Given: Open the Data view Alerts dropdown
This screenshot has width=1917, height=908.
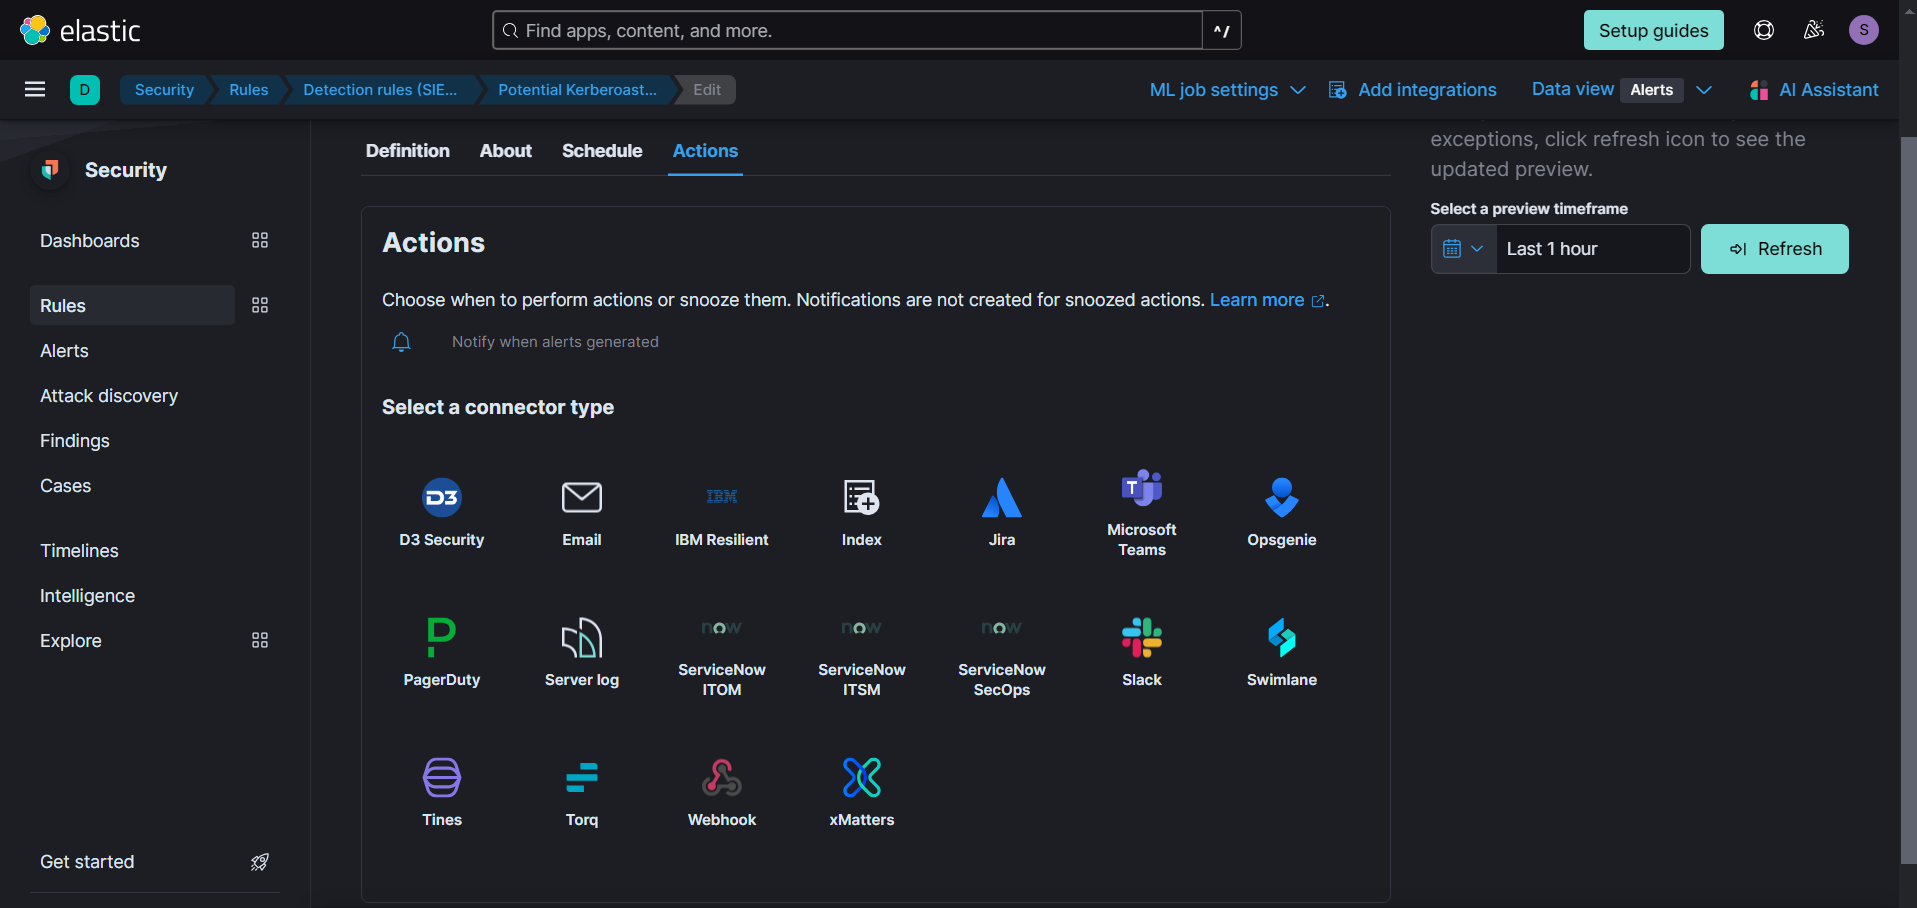Looking at the screenshot, I should [1622, 90].
